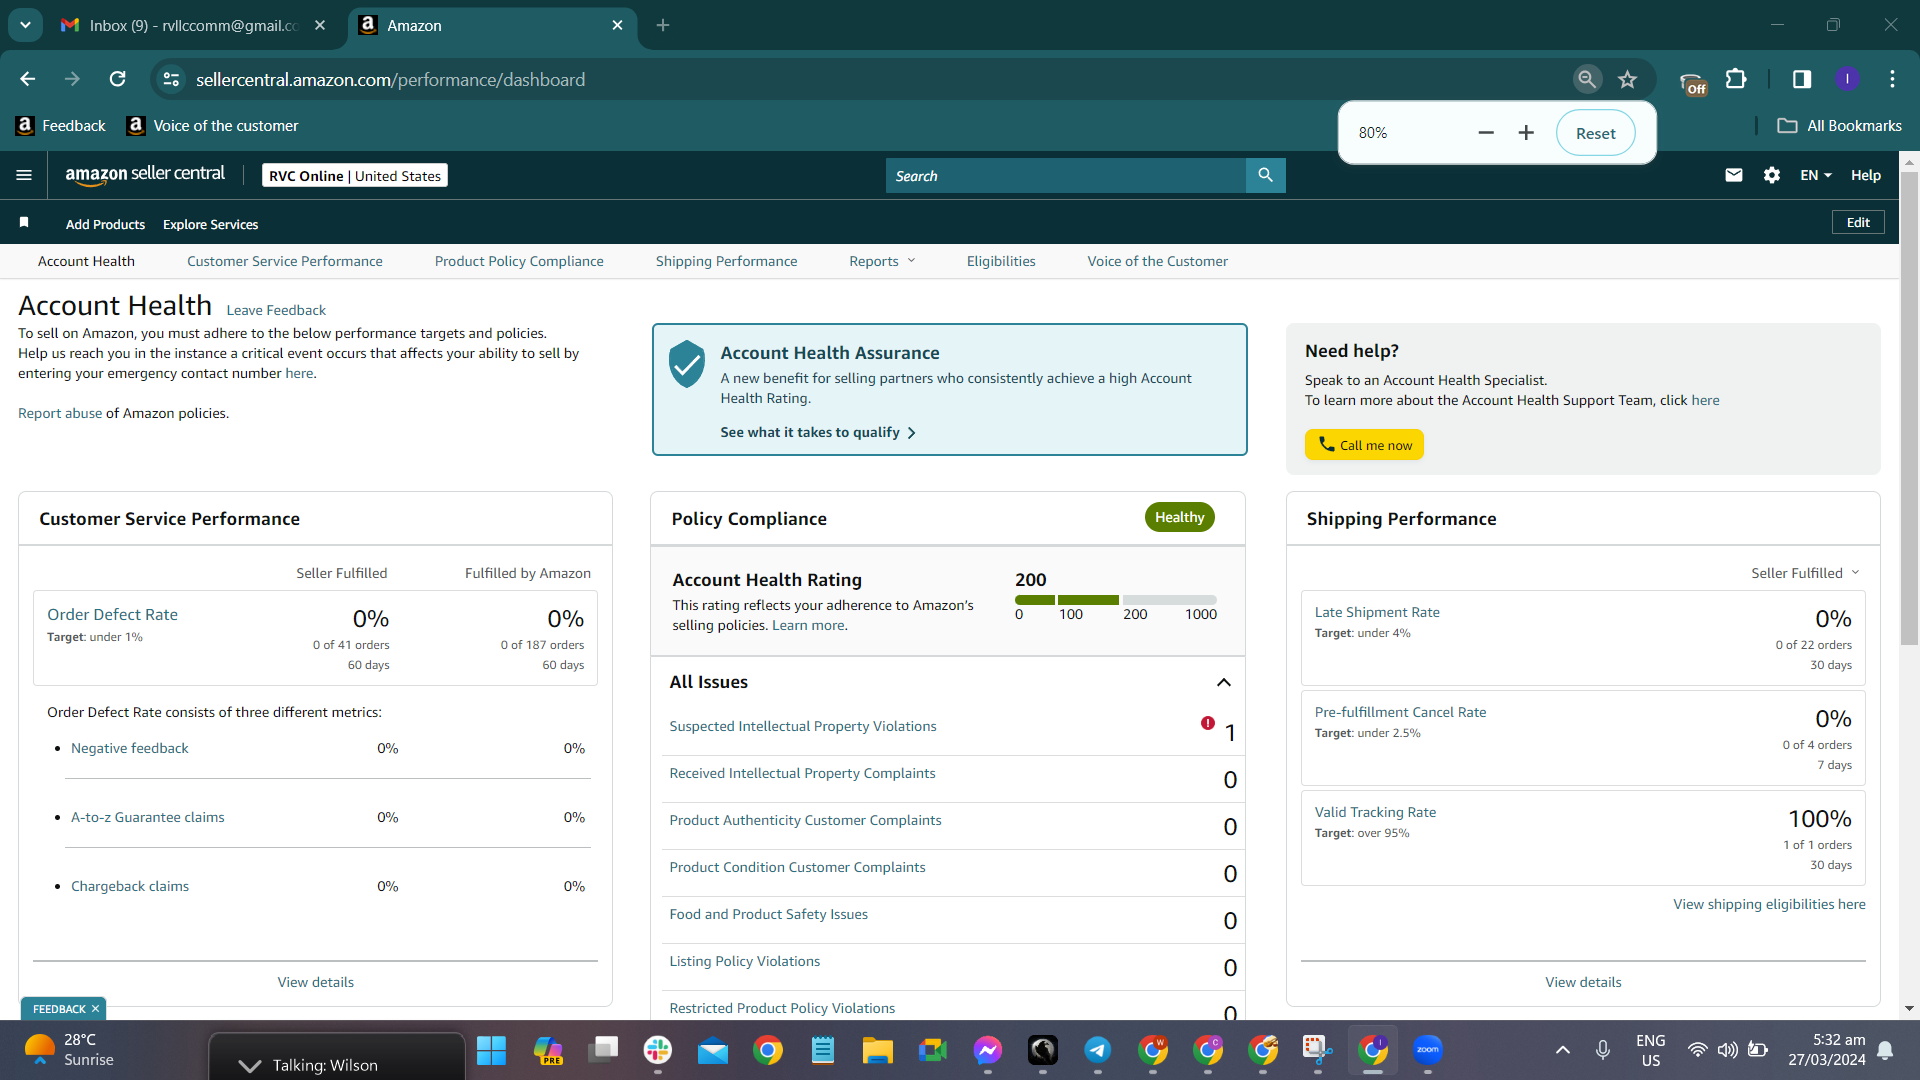Screen dimensions: 1920x1080
Task: Open Explore Services in the nav bar
Action: tap(210, 224)
